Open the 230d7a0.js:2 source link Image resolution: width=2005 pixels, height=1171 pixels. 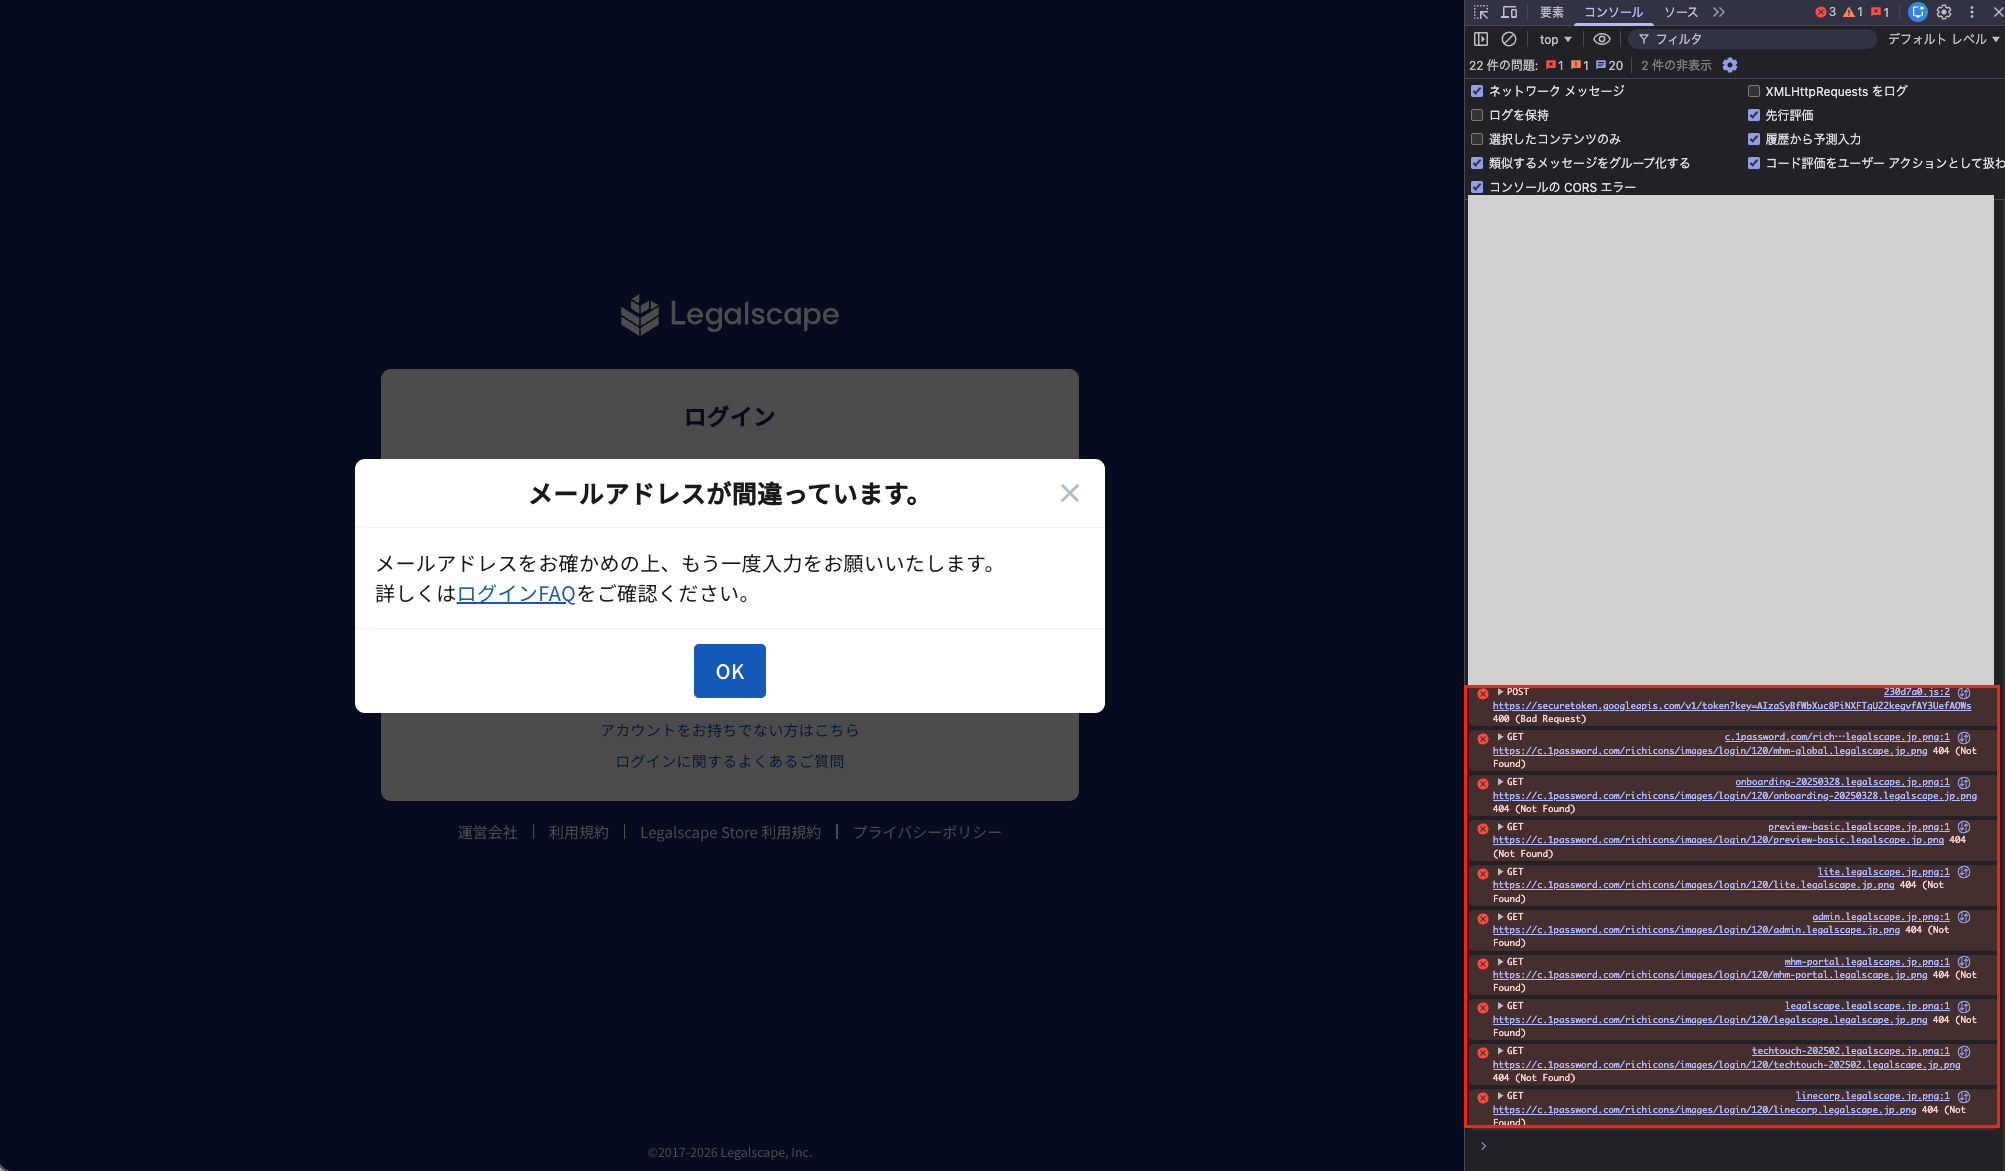tap(1916, 692)
